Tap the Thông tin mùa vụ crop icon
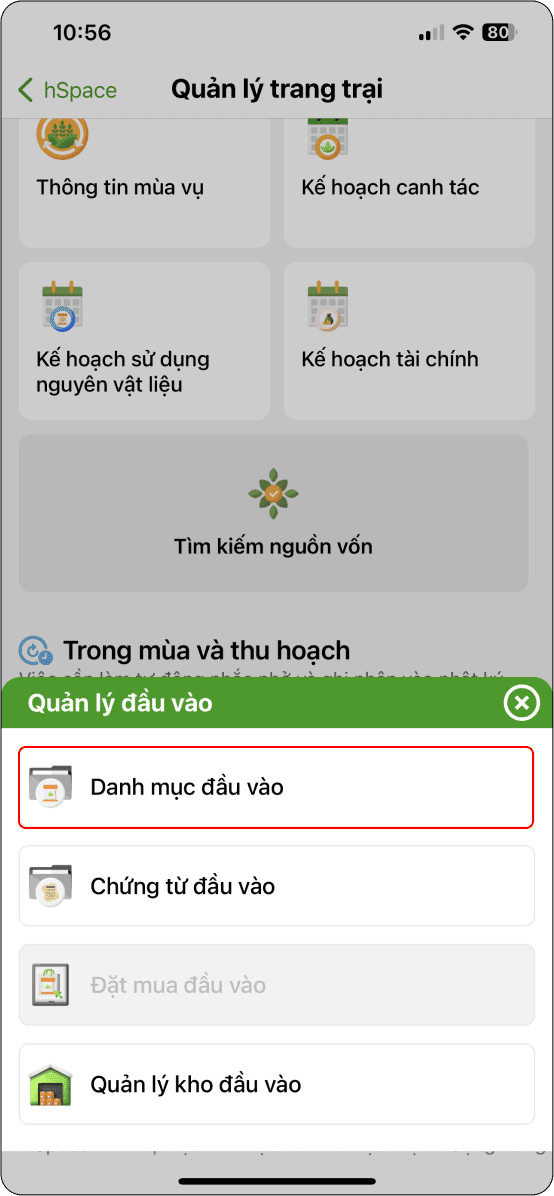This screenshot has width=554, height=1196. [x=63, y=137]
